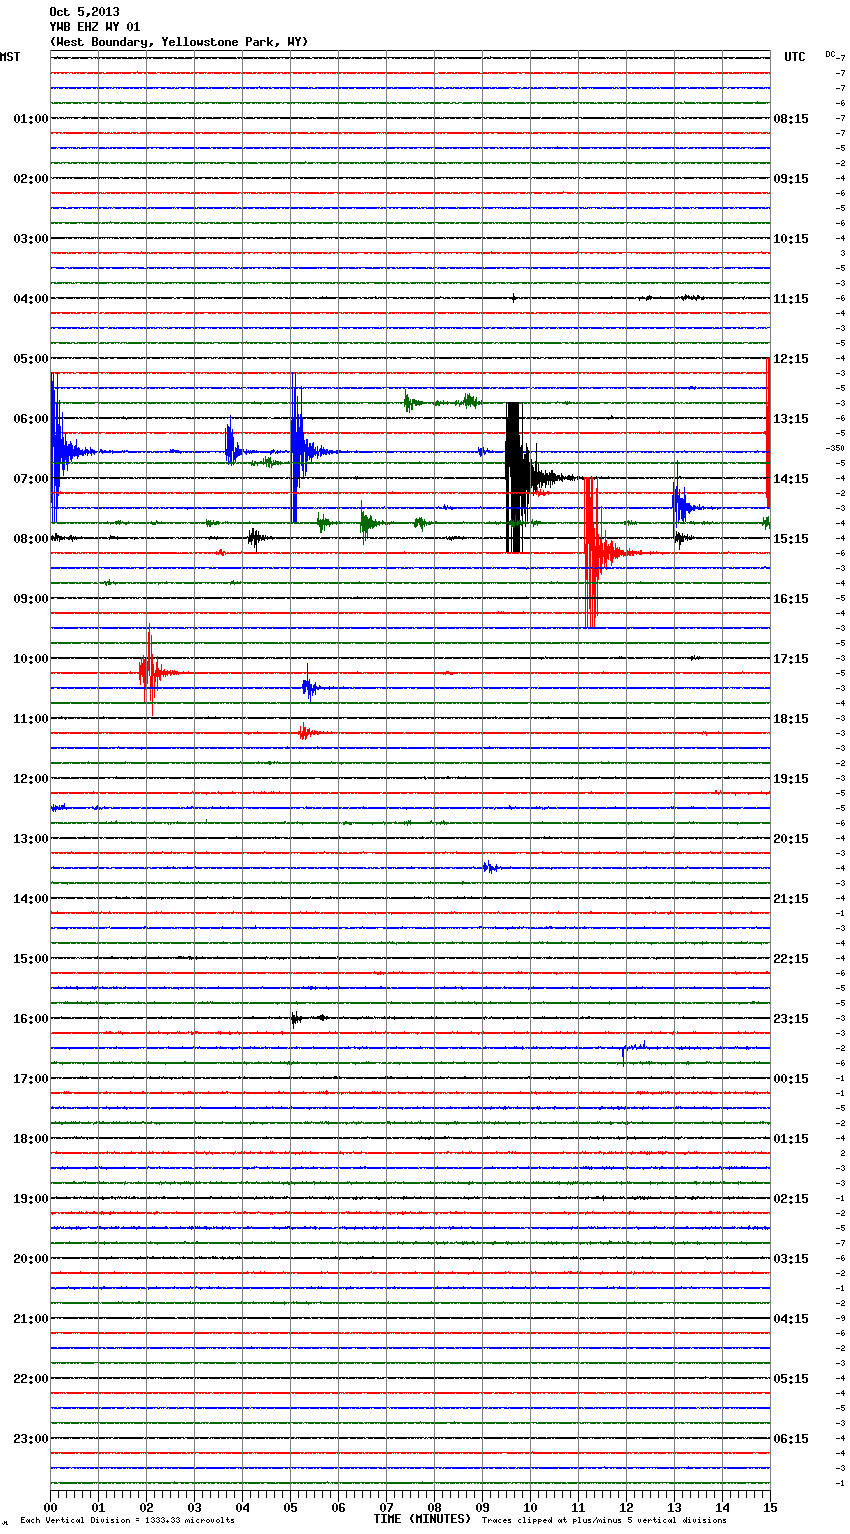Click the '08:15' UTC time label
850x1534 pixels.
(x=791, y=119)
